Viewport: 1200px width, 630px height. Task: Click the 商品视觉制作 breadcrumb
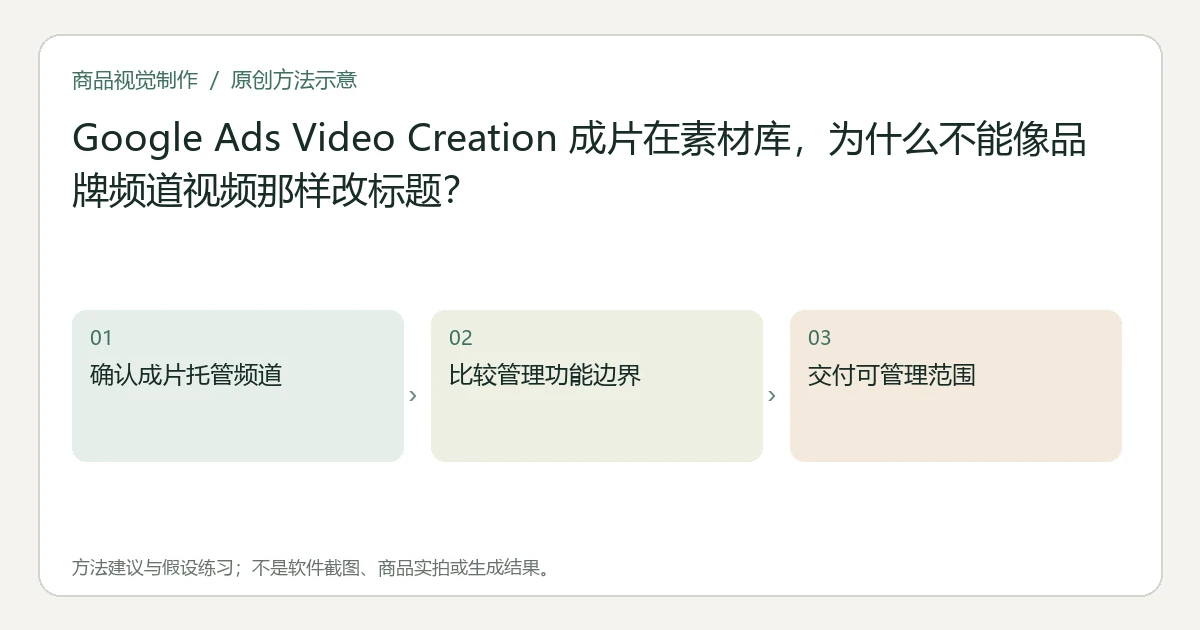[135, 80]
